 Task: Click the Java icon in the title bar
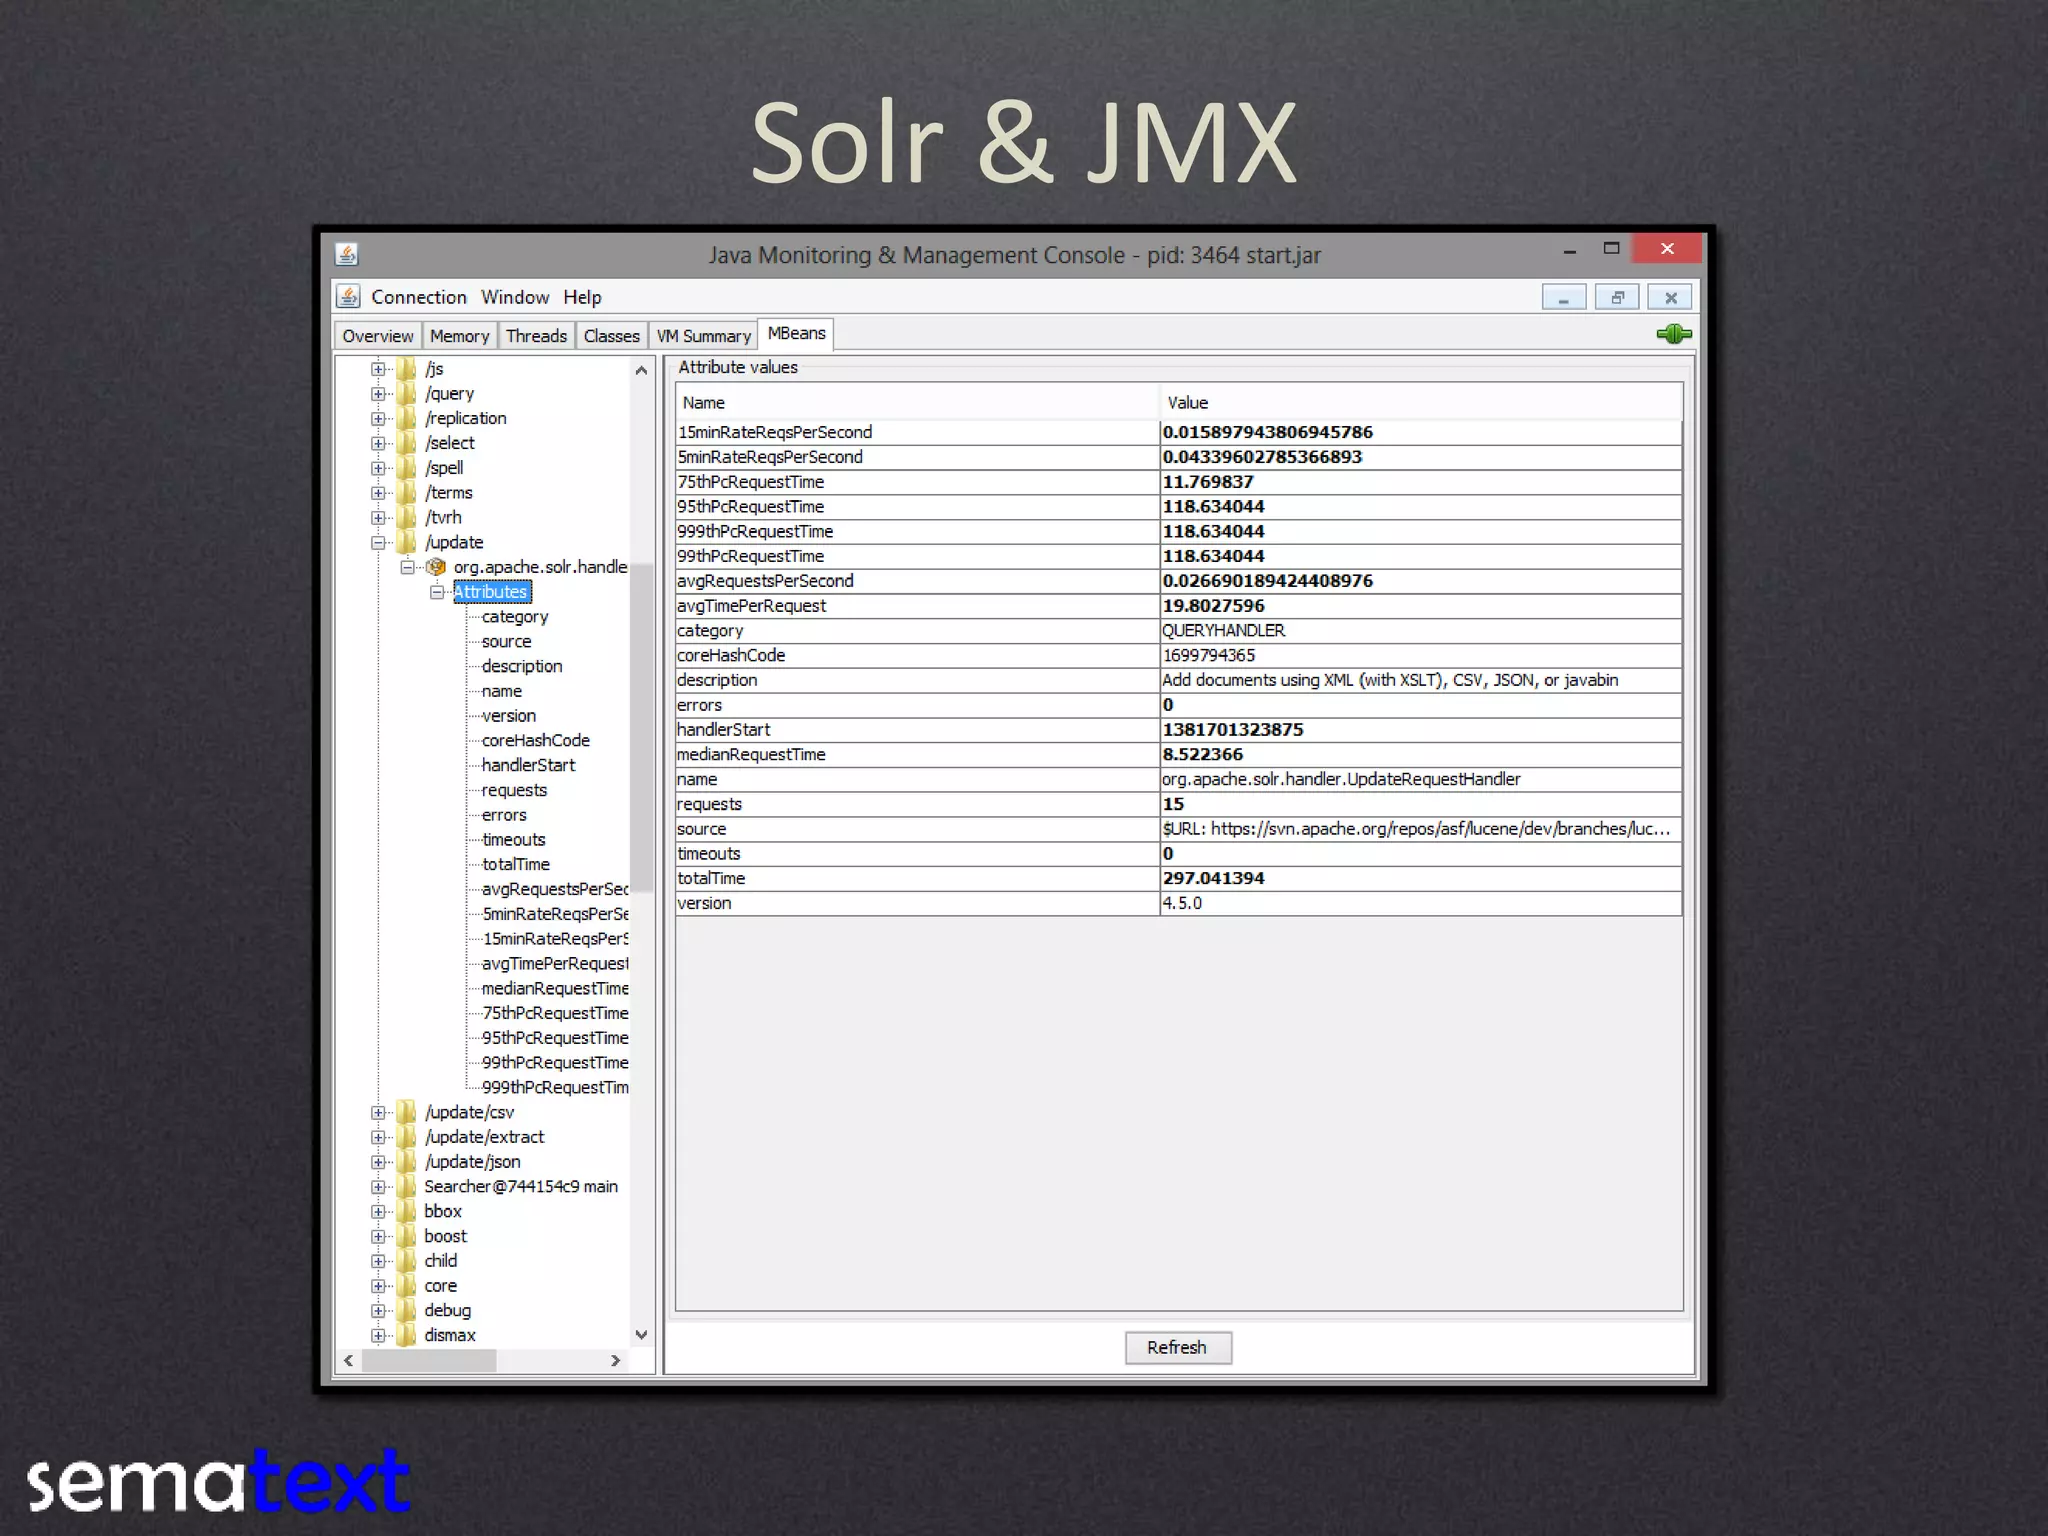347,254
